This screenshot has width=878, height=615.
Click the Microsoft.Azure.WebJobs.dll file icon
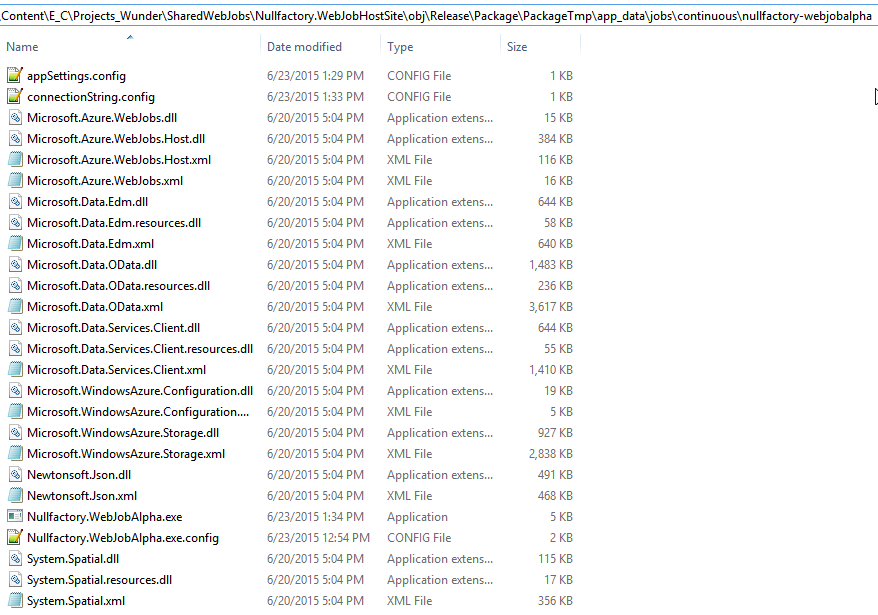tap(15, 118)
